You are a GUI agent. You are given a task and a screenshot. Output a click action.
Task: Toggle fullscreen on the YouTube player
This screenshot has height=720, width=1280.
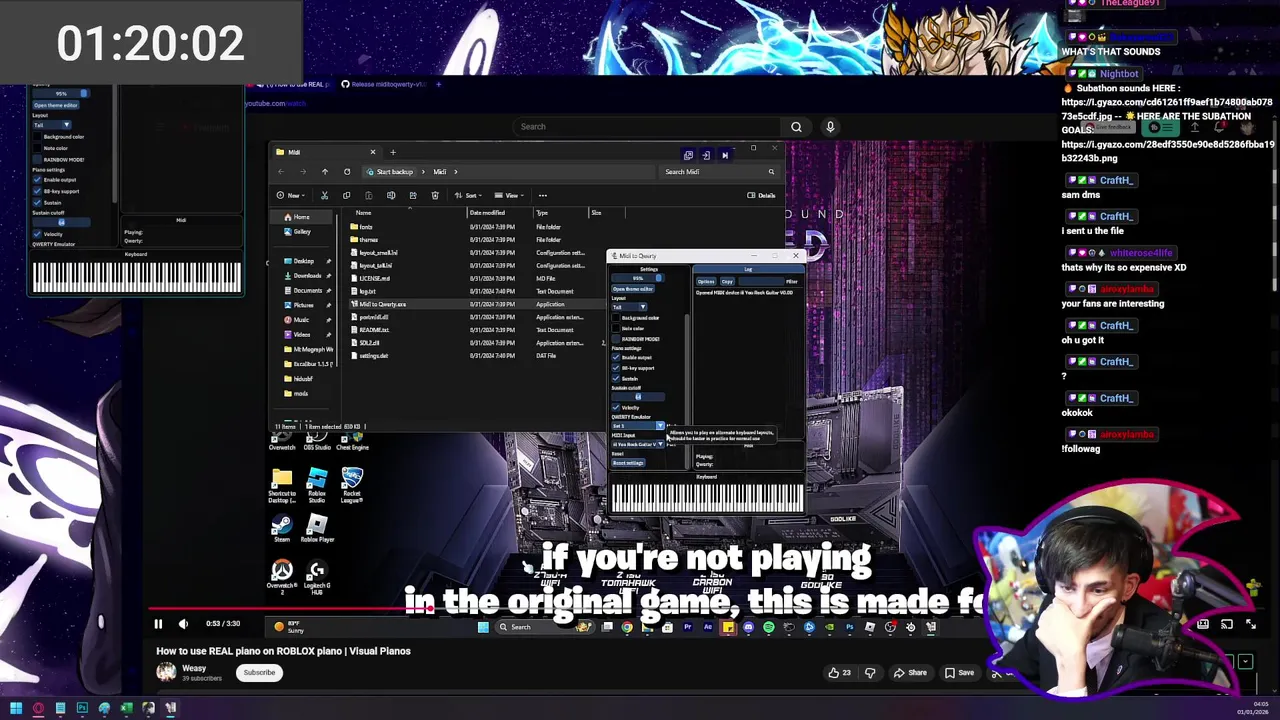point(1251,624)
